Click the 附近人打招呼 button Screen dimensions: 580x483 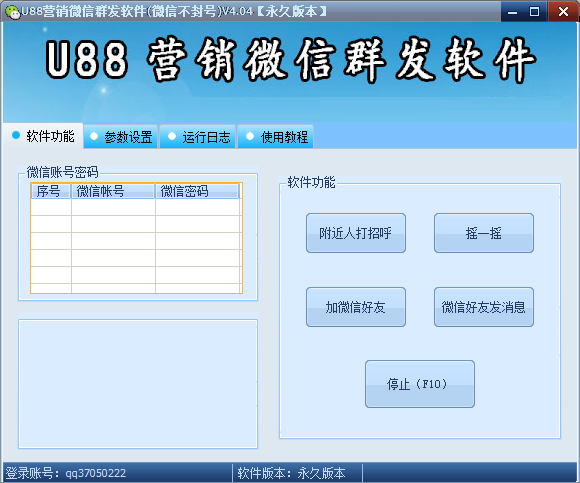pyautogui.click(x=356, y=233)
